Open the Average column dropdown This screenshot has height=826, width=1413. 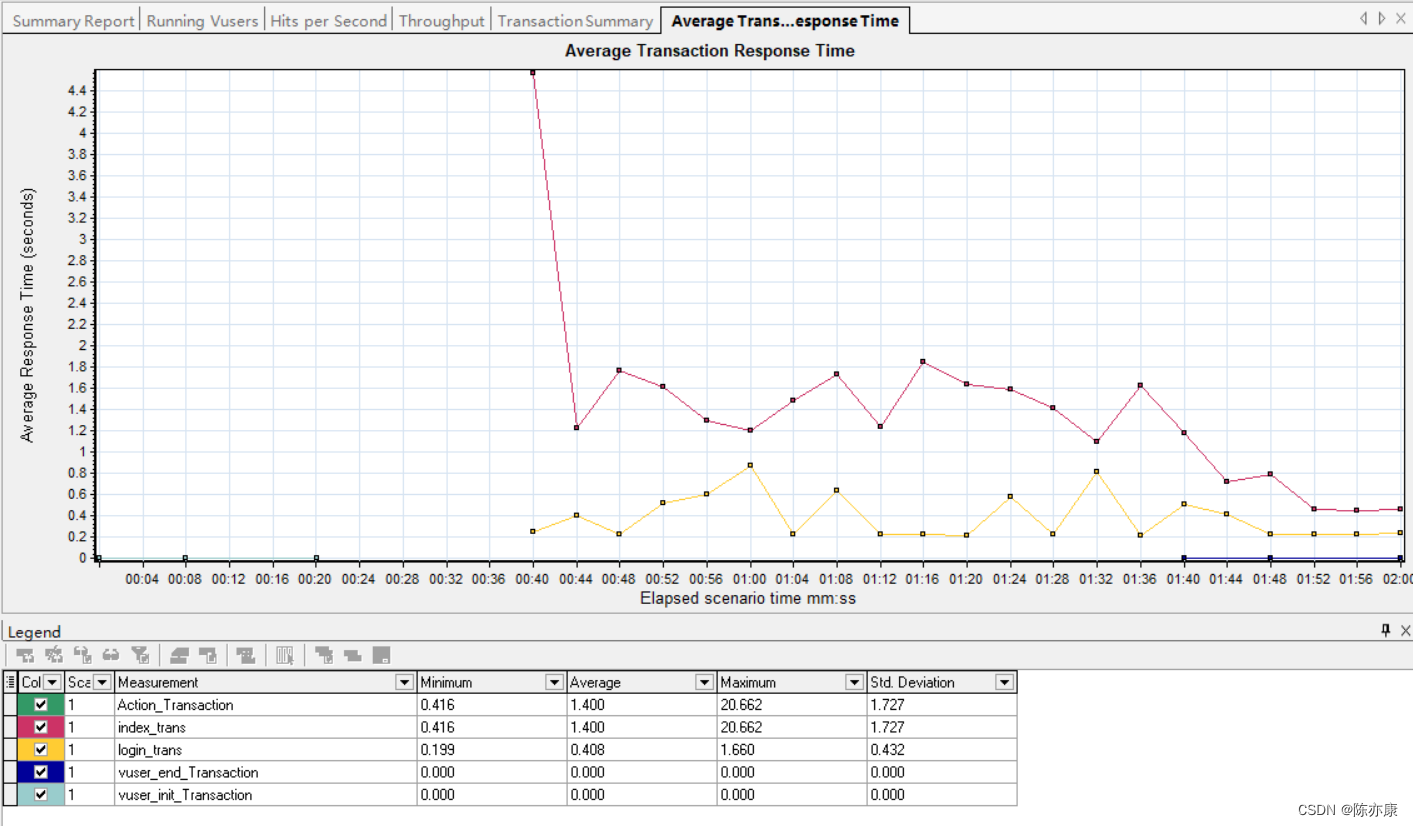click(x=705, y=682)
